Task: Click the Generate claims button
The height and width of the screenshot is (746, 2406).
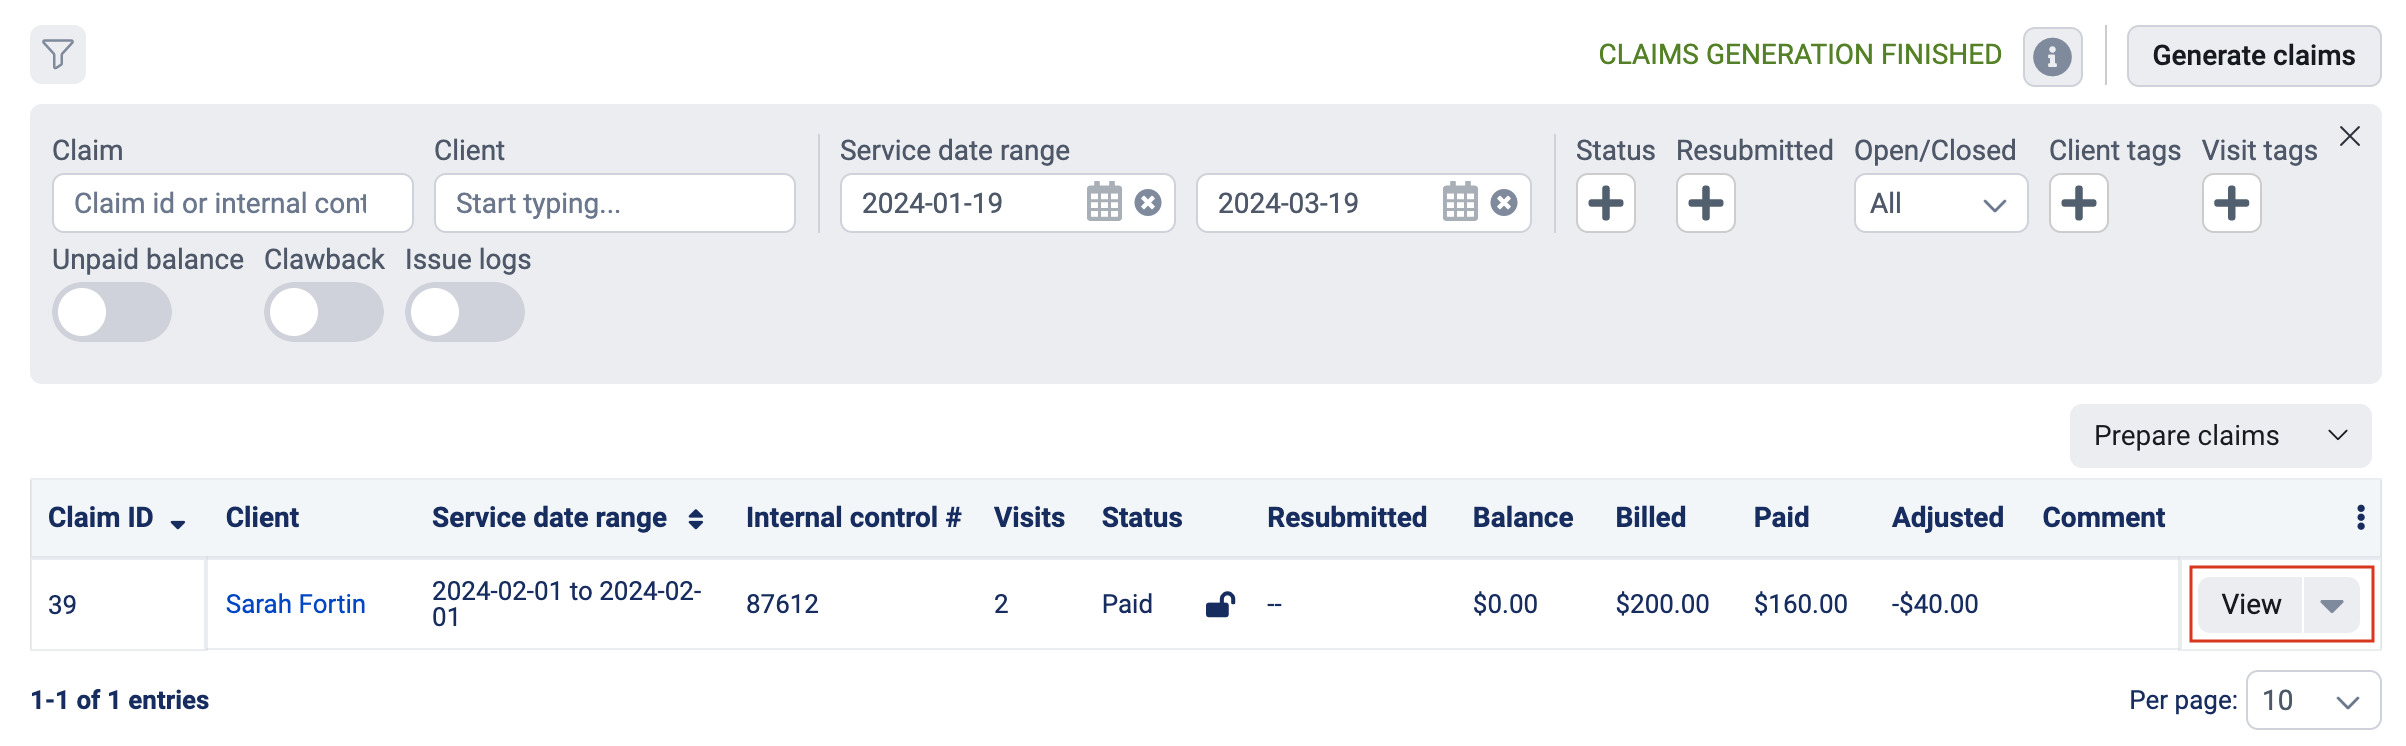Action: click(x=2254, y=56)
